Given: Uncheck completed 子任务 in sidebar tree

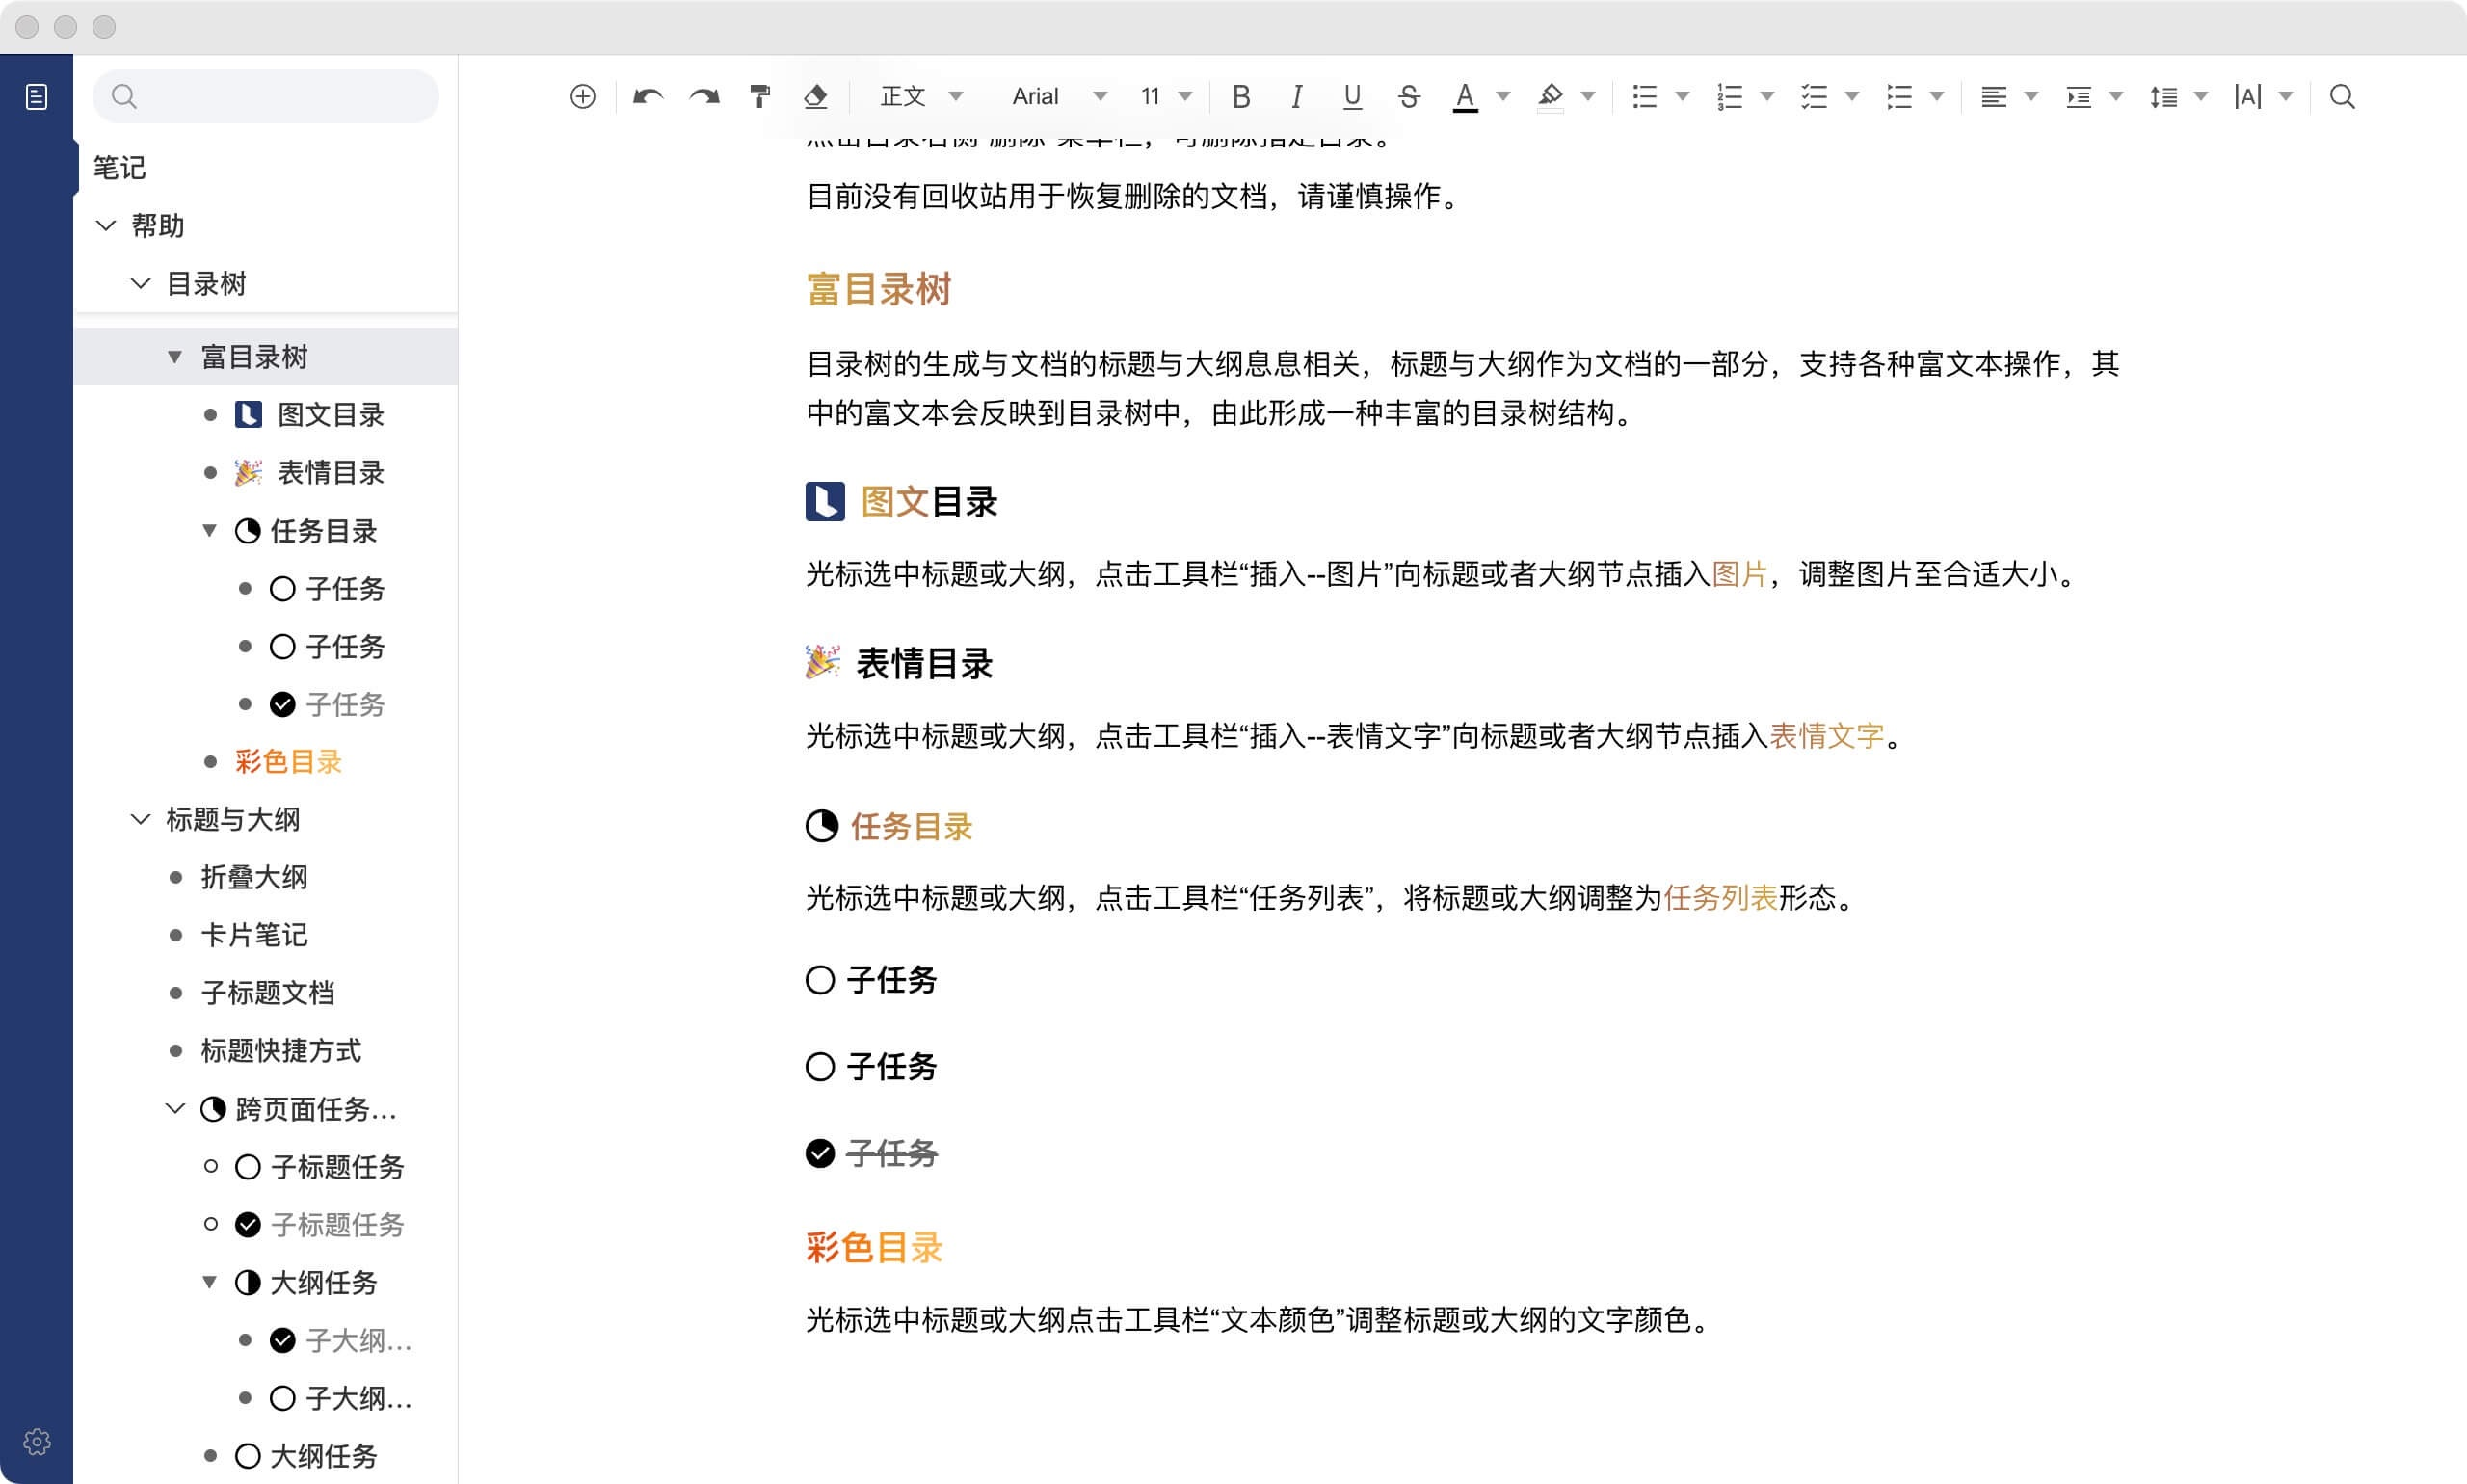Looking at the screenshot, I should pos(283,704).
